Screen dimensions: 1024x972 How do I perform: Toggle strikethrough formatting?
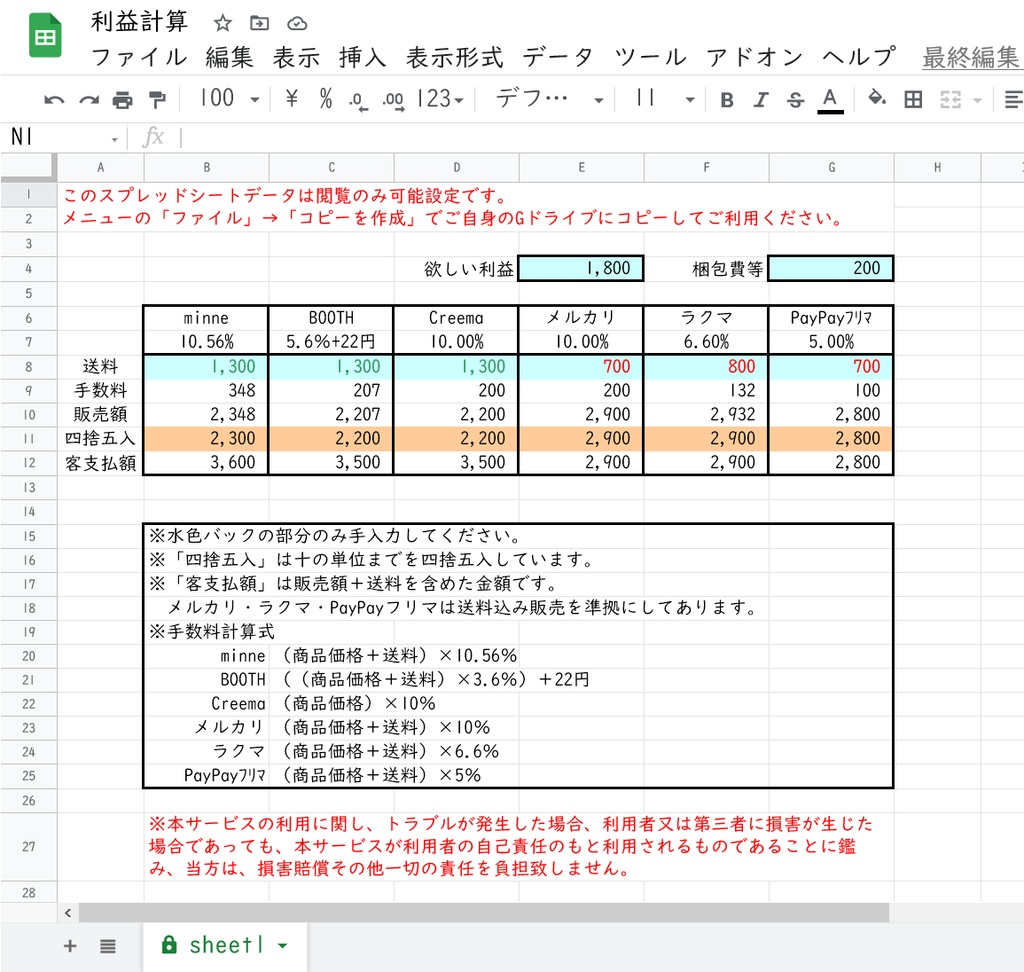pos(795,100)
